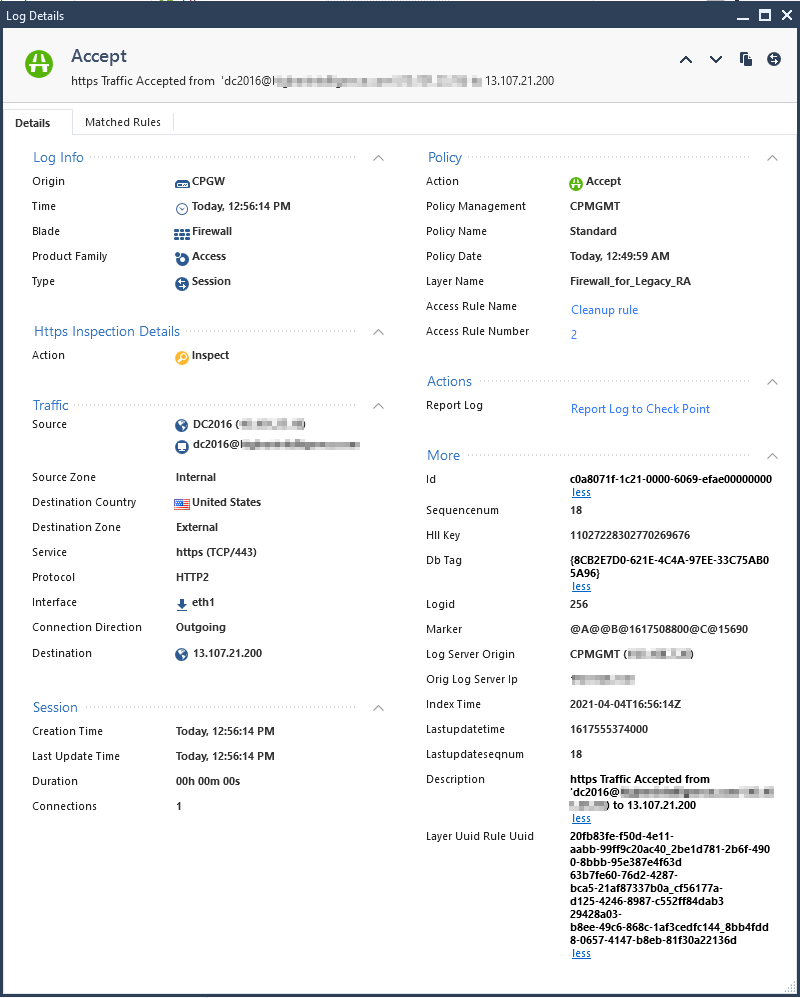Image resolution: width=800 pixels, height=998 pixels.
Task: Click the Firewall blade icon
Action: coord(181,234)
